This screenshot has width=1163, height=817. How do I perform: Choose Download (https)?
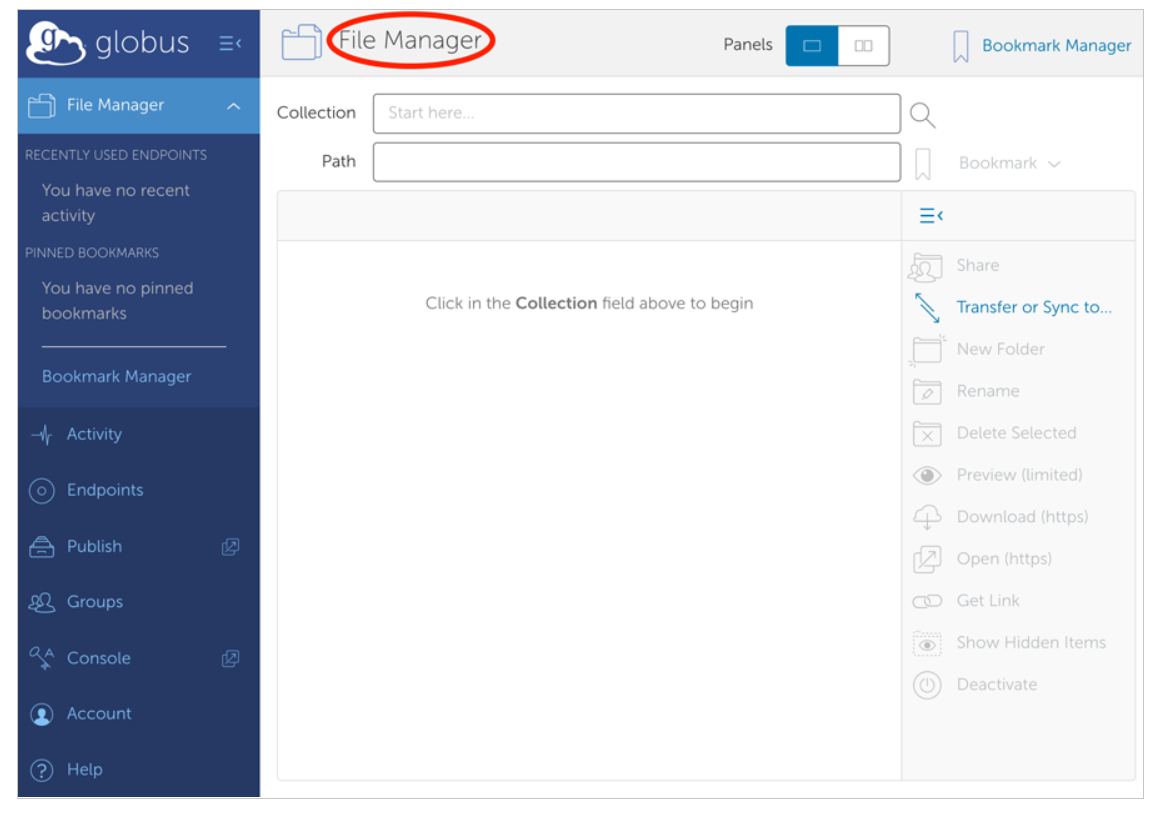(1022, 517)
